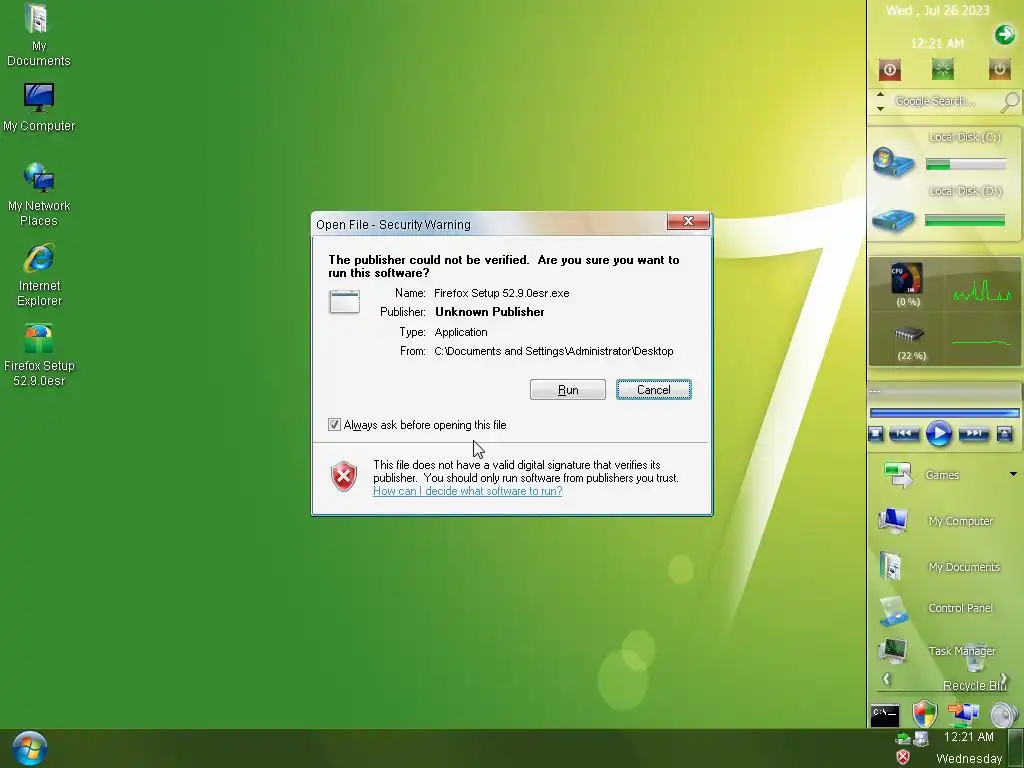Click the file name 'Firefox Setup 52.9.0esr.exe'

[x=502, y=293]
